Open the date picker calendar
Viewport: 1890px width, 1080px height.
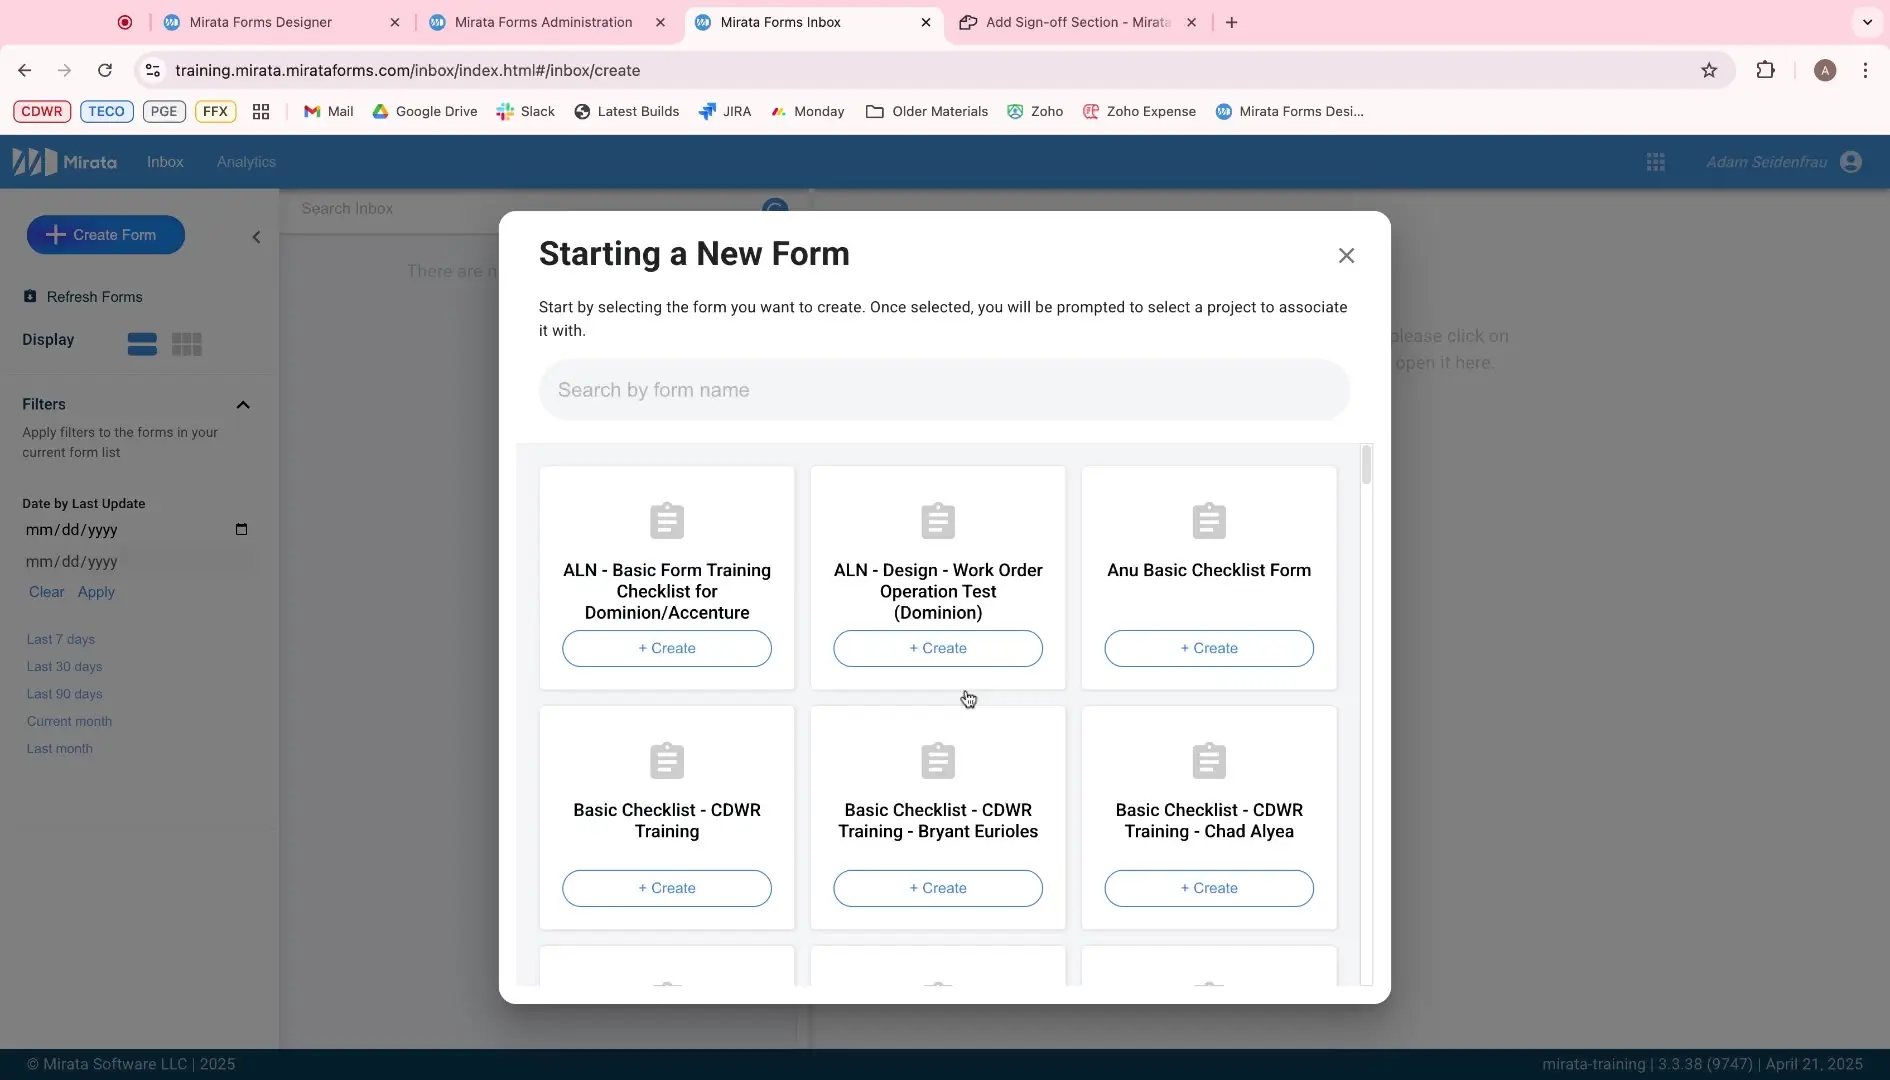[x=241, y=529]
